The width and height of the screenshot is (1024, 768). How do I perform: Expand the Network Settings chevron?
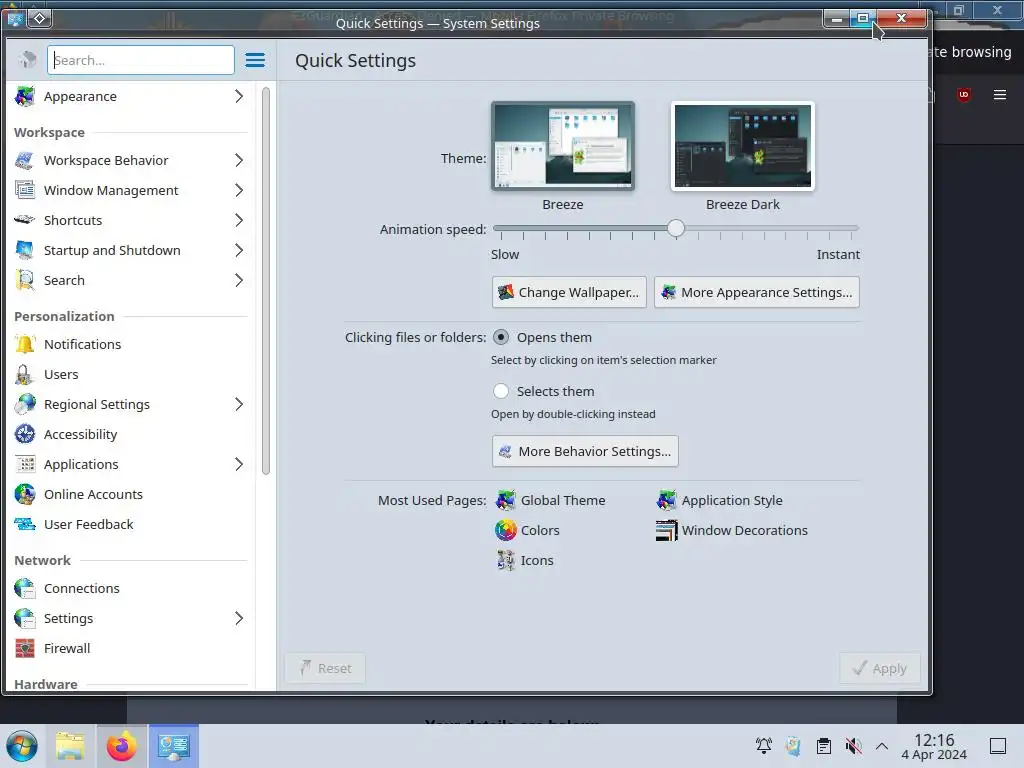tap(239, 618)
